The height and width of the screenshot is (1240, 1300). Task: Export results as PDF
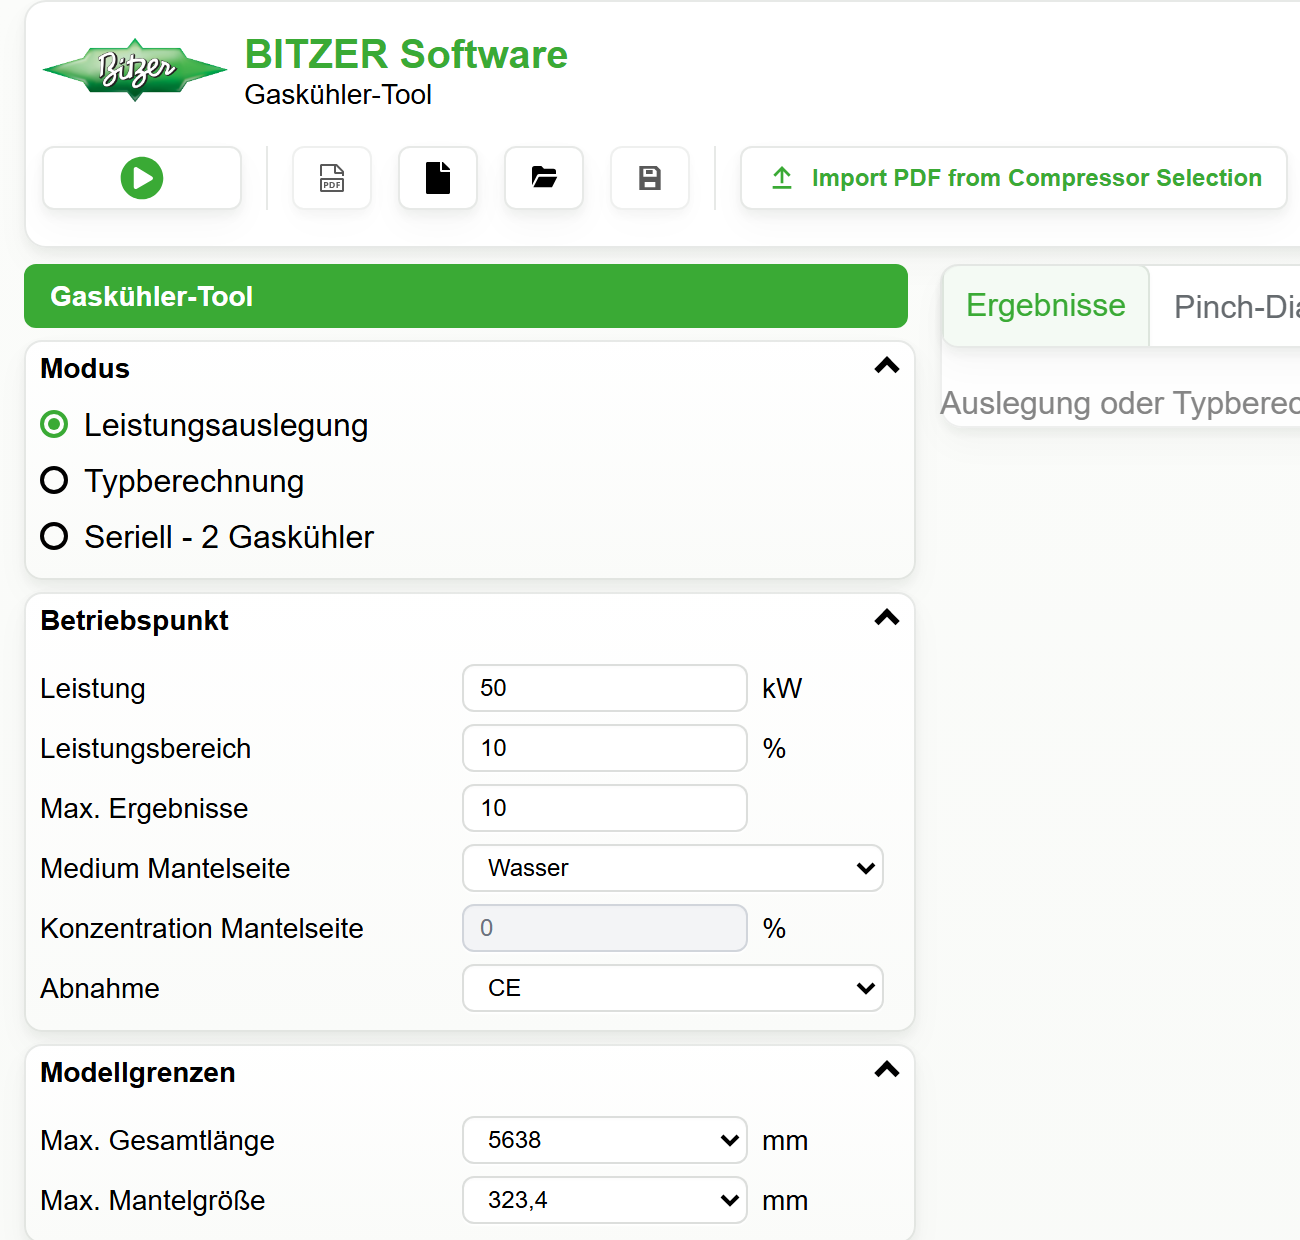332,178
